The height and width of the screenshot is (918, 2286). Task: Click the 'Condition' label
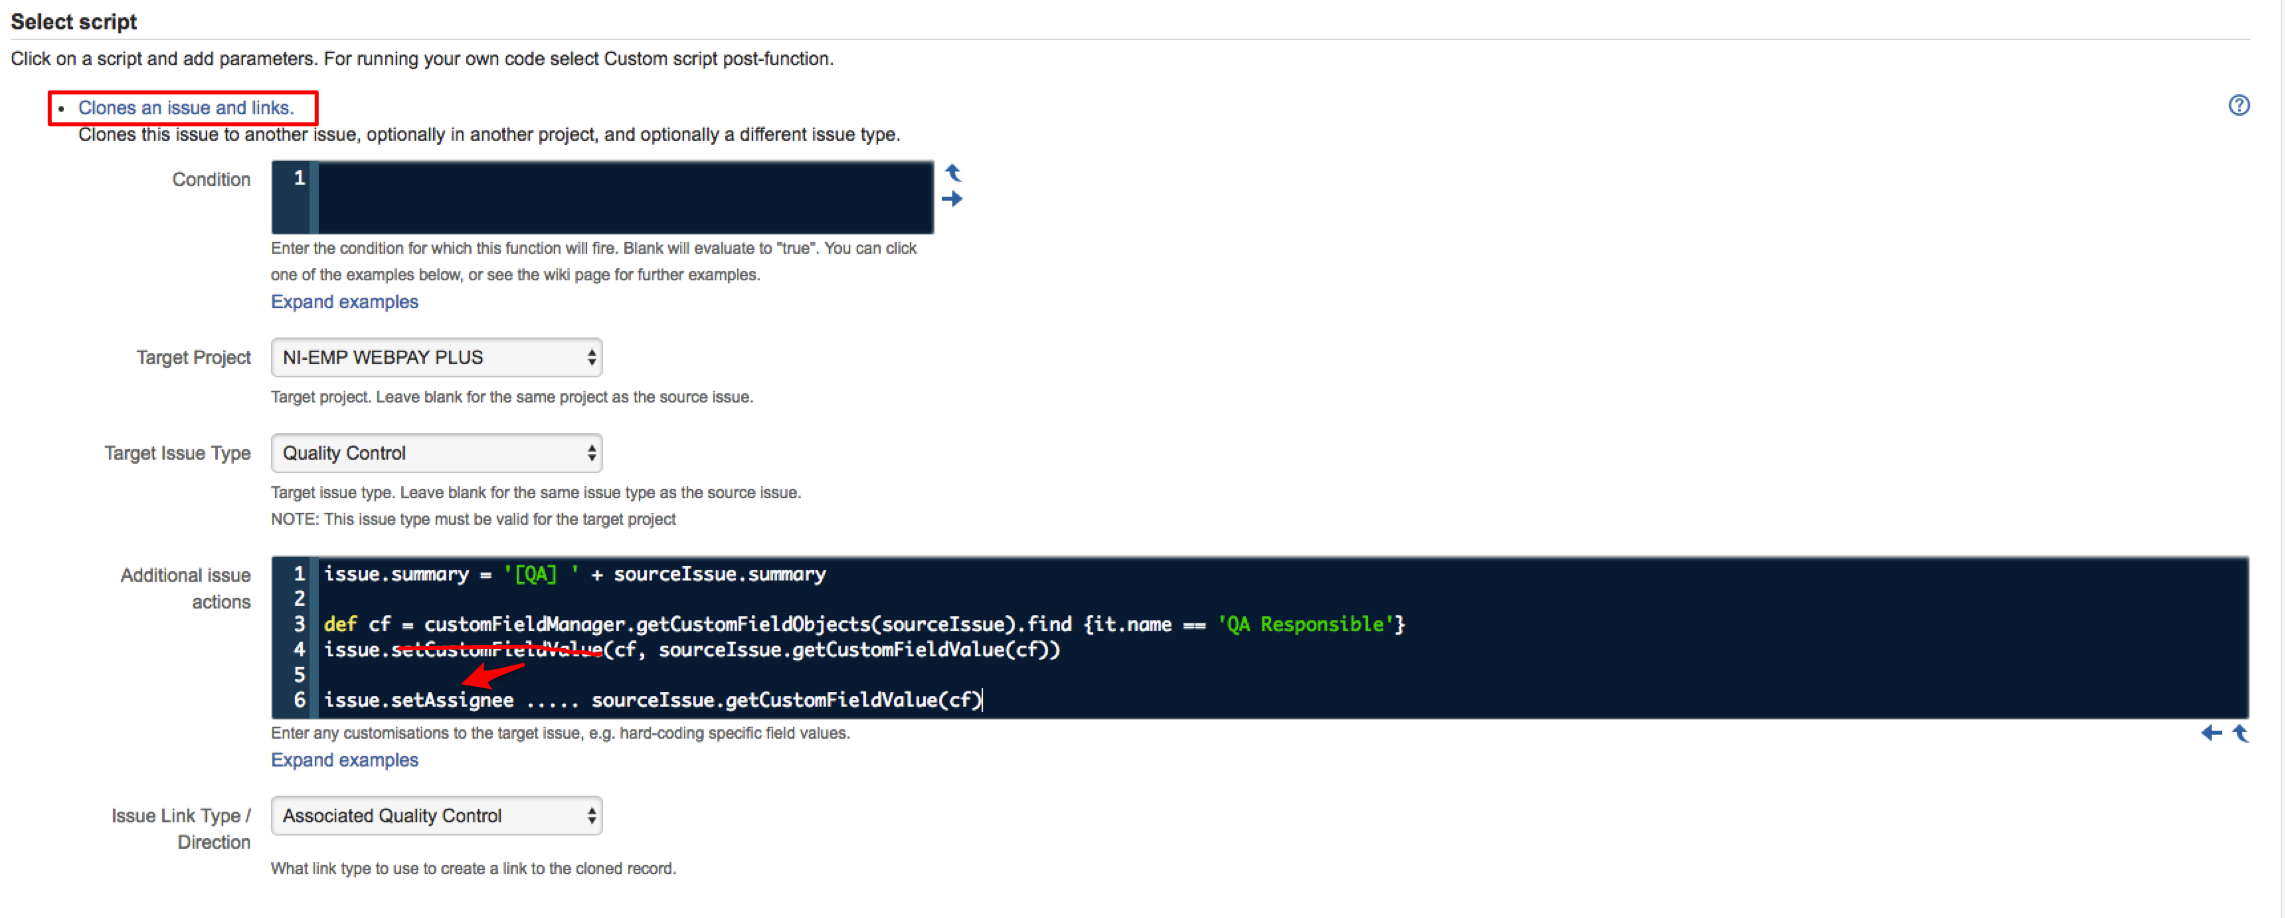click(211, 180)
